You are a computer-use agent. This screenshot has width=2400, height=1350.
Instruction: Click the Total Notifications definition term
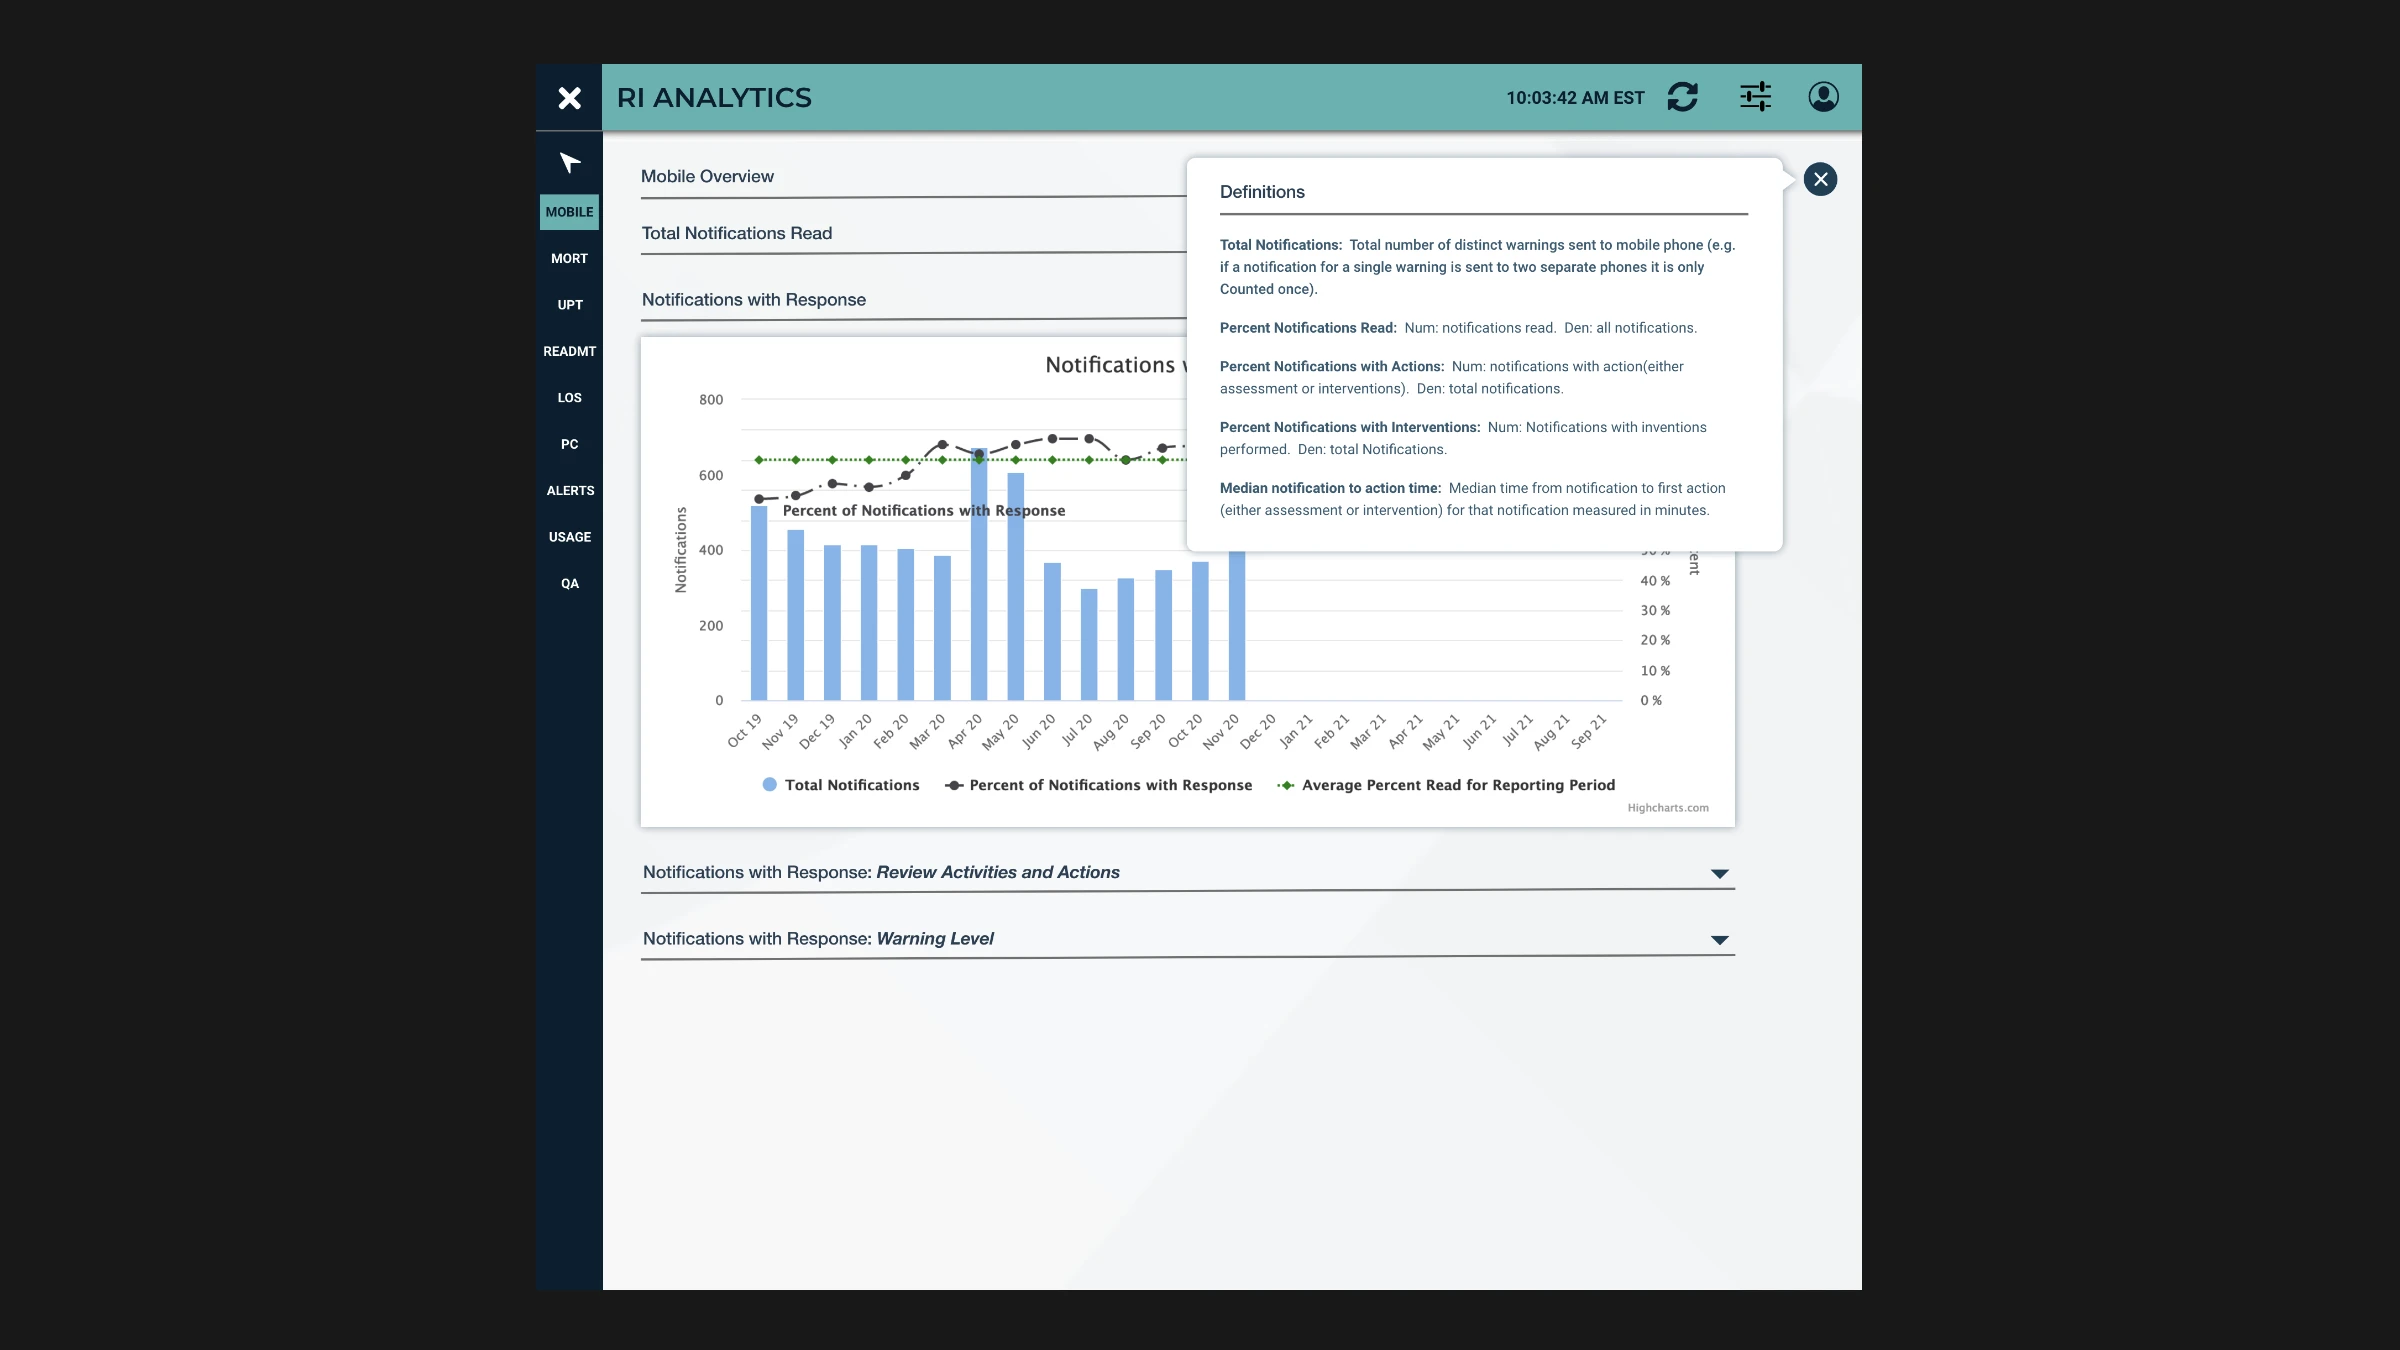point(1280,245)
